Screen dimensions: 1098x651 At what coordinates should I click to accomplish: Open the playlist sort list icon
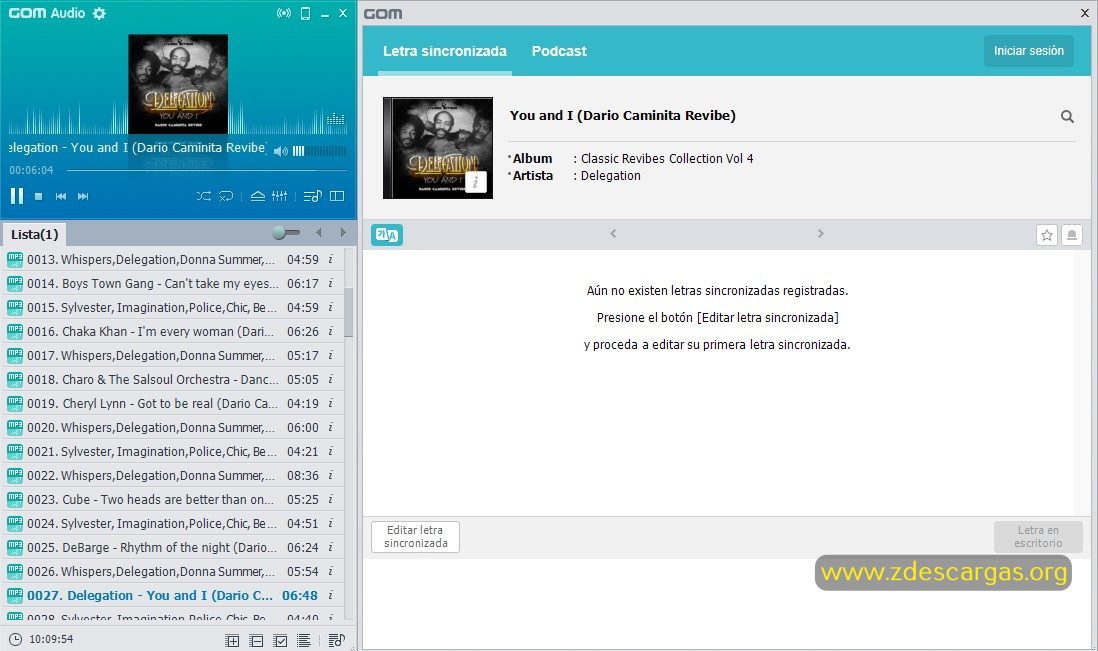[303, 640]
